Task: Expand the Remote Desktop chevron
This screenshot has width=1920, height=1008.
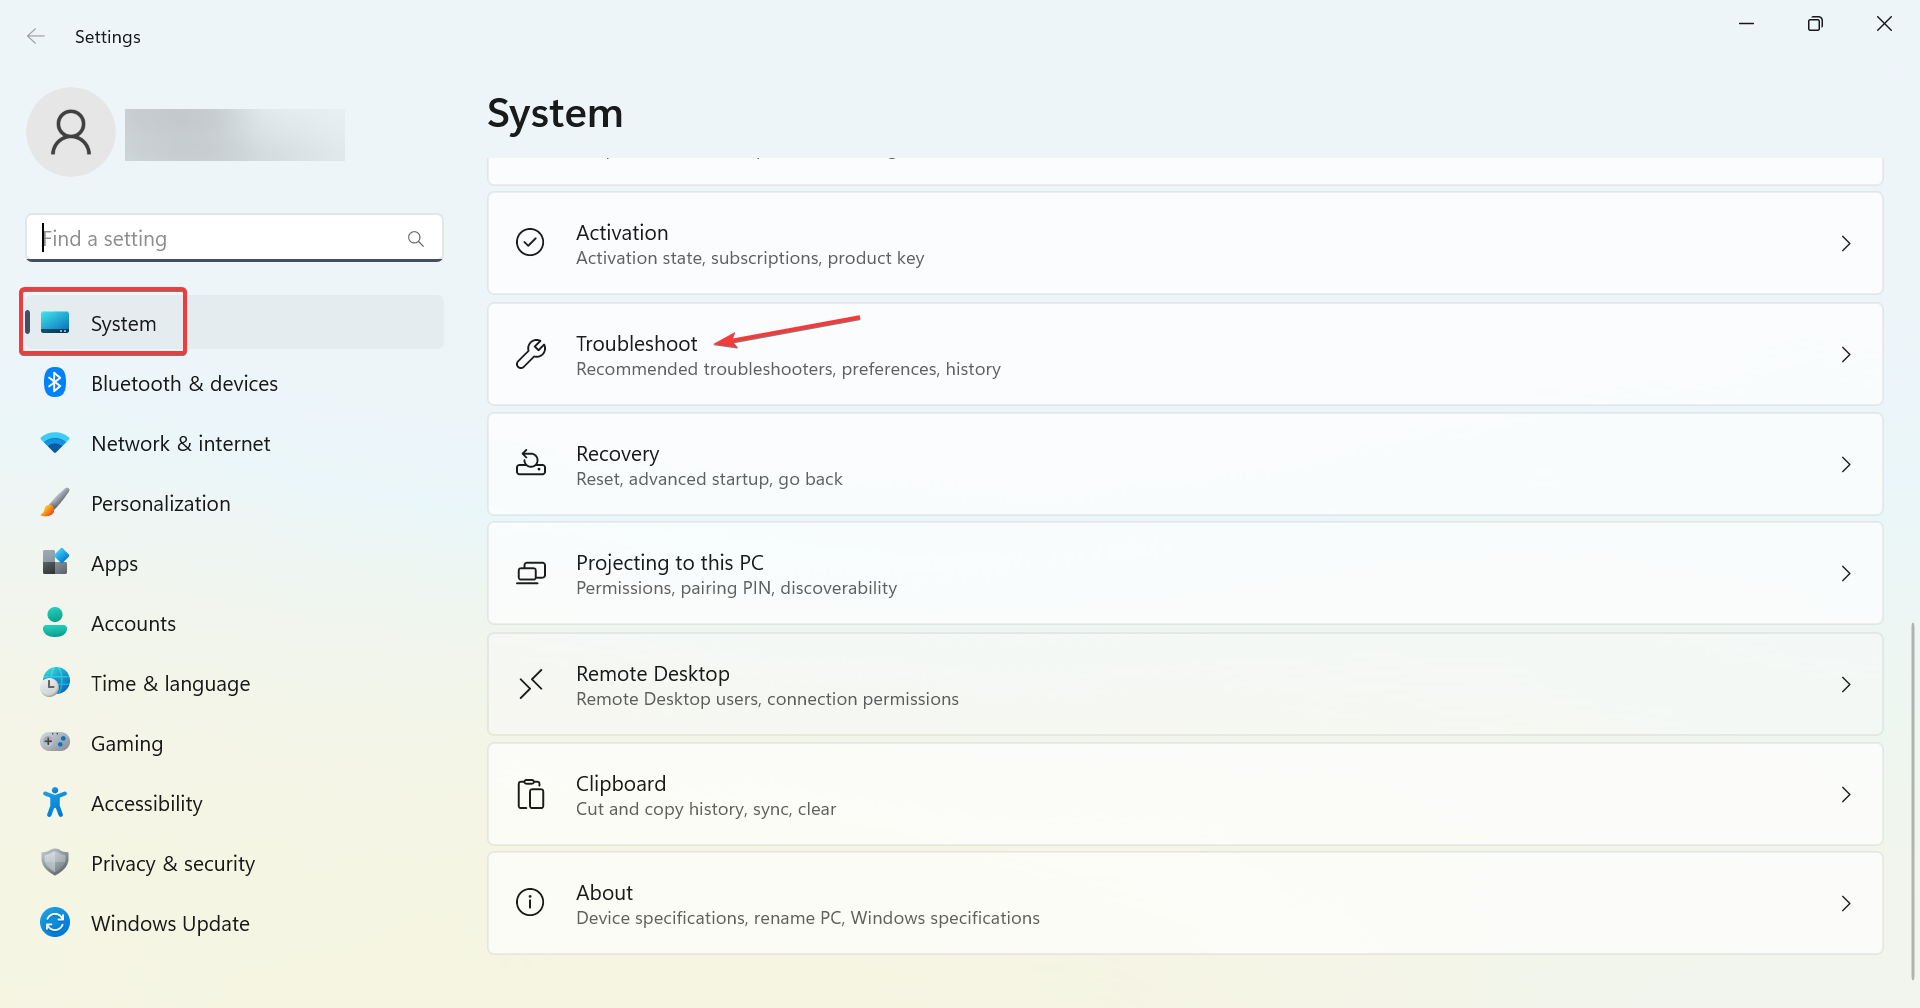Action: click(x=1846, y=685)
